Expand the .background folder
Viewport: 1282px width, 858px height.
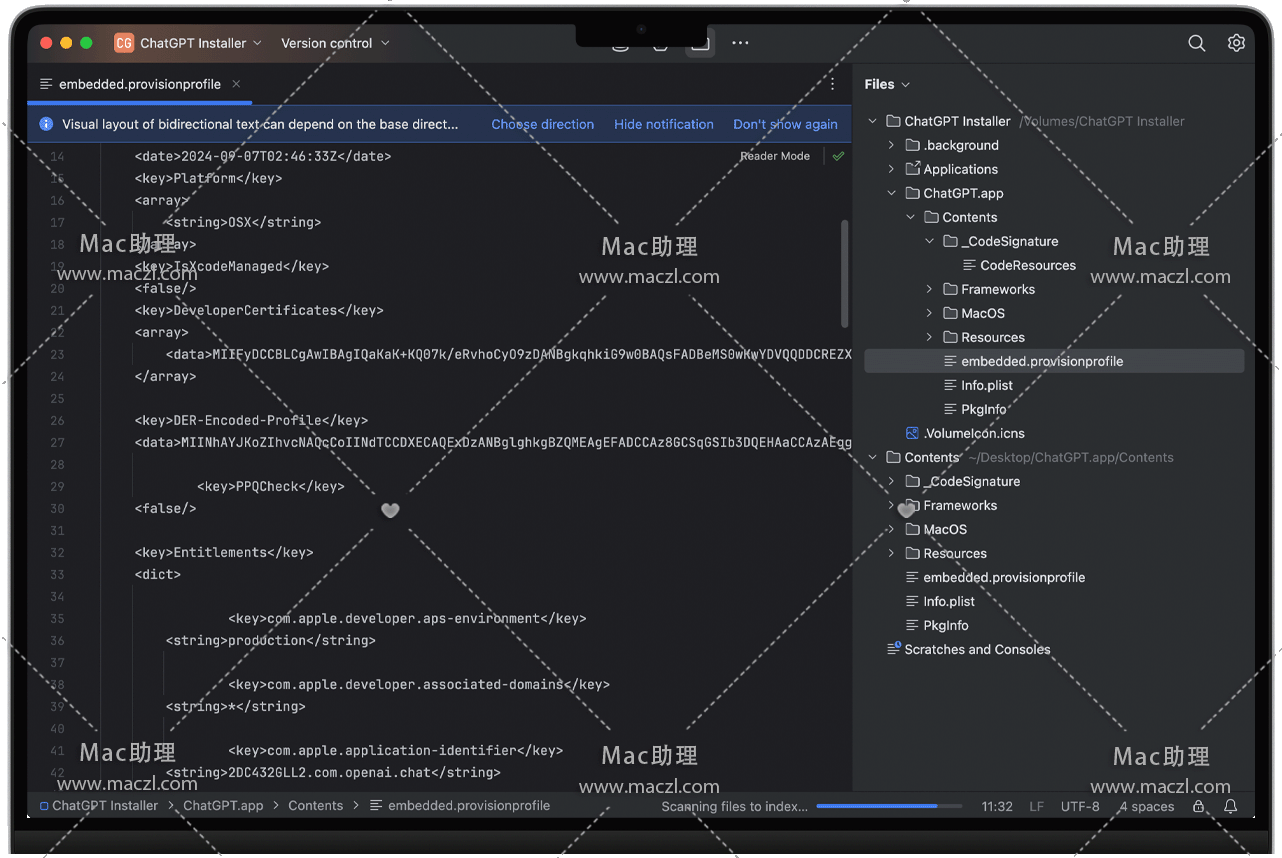pos(891,145)
